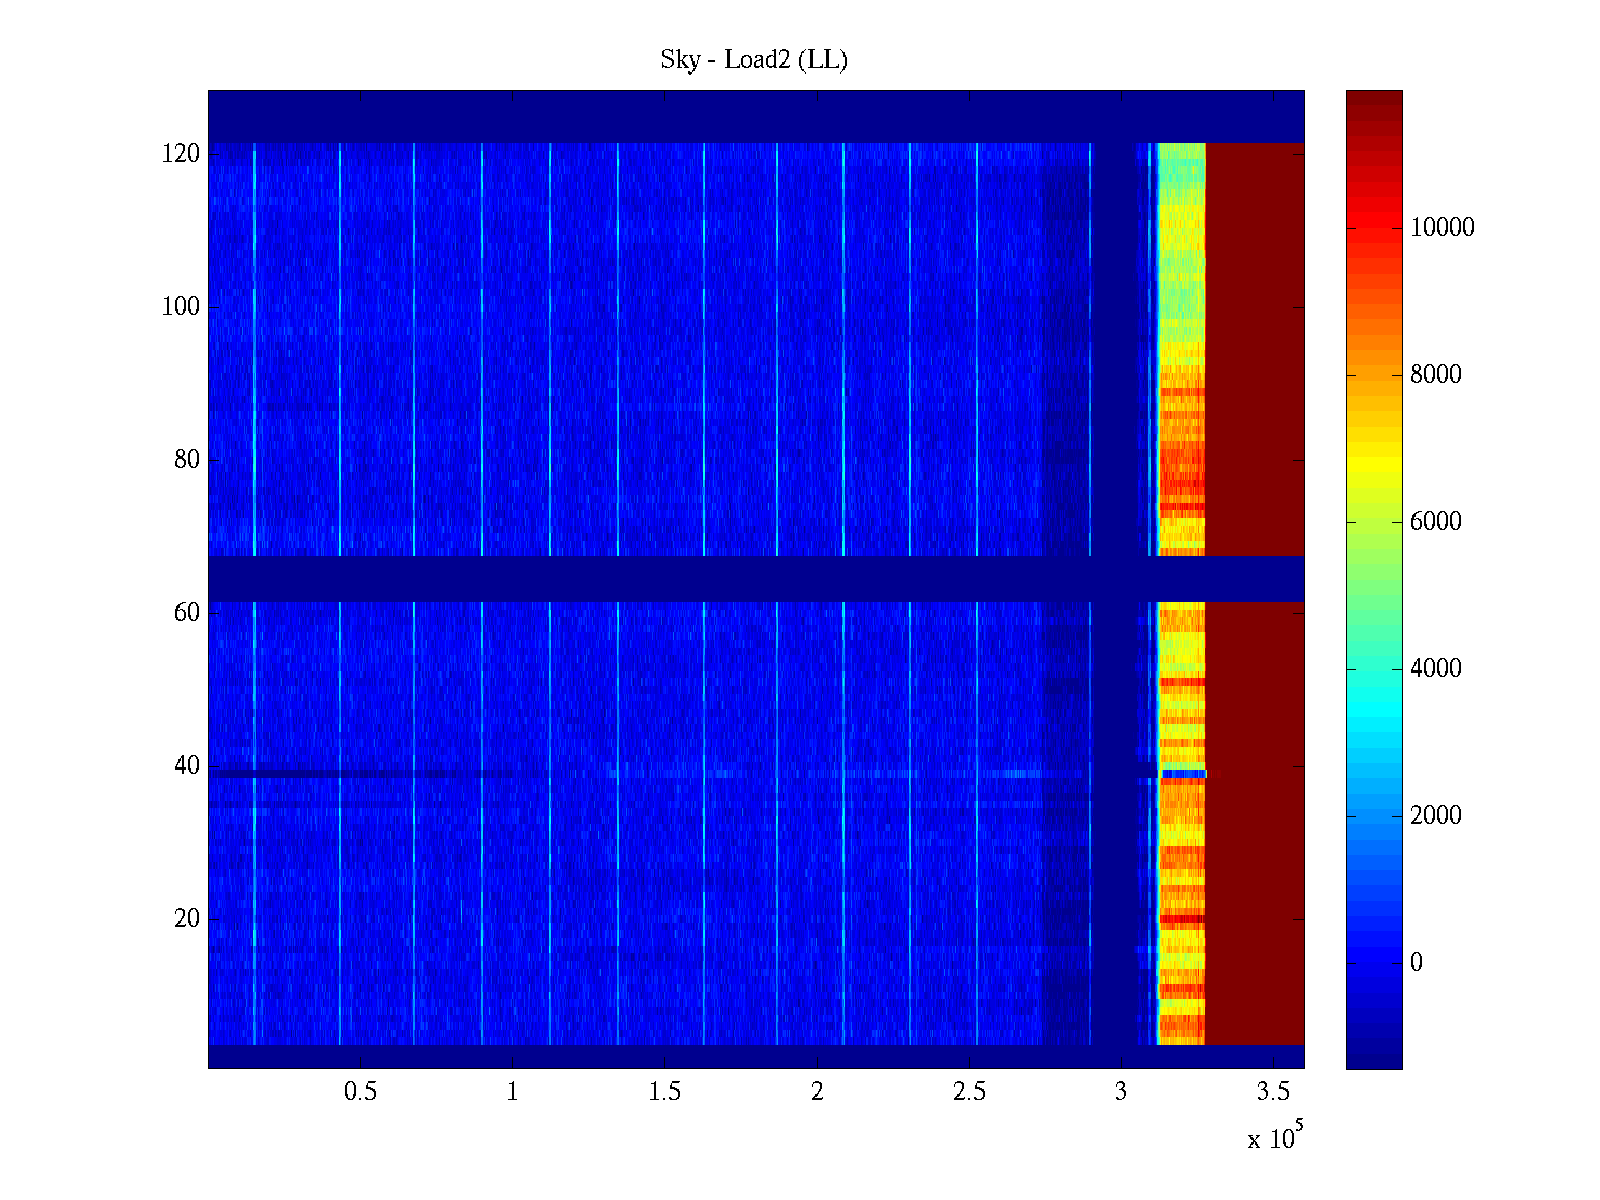This screenshot has width=1600, height=1200.
Task: Click the x-axis exponent label x 10^5
Action: tap(1274, 1138)
